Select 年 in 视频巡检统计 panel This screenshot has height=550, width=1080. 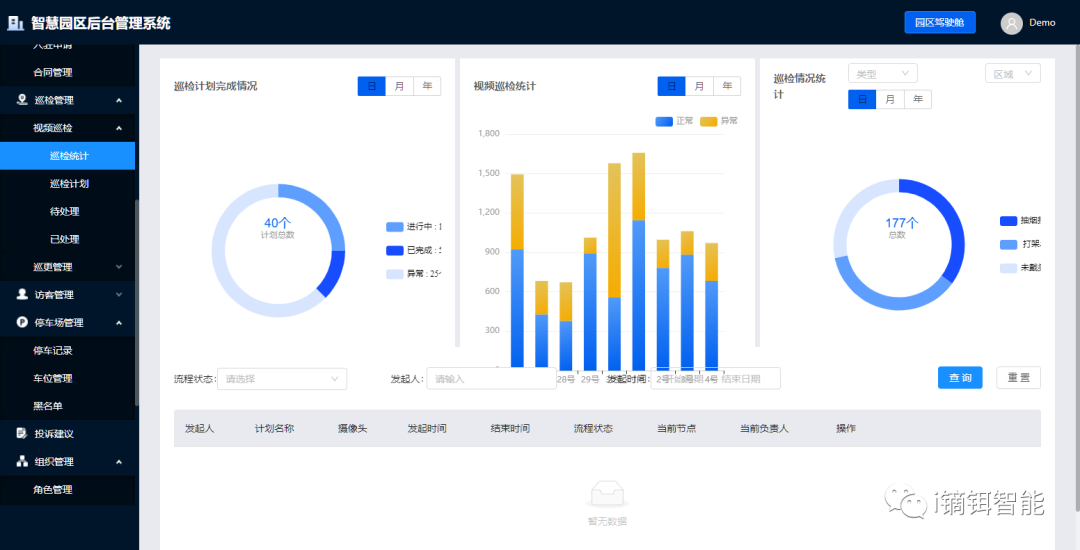pos(727,87)
